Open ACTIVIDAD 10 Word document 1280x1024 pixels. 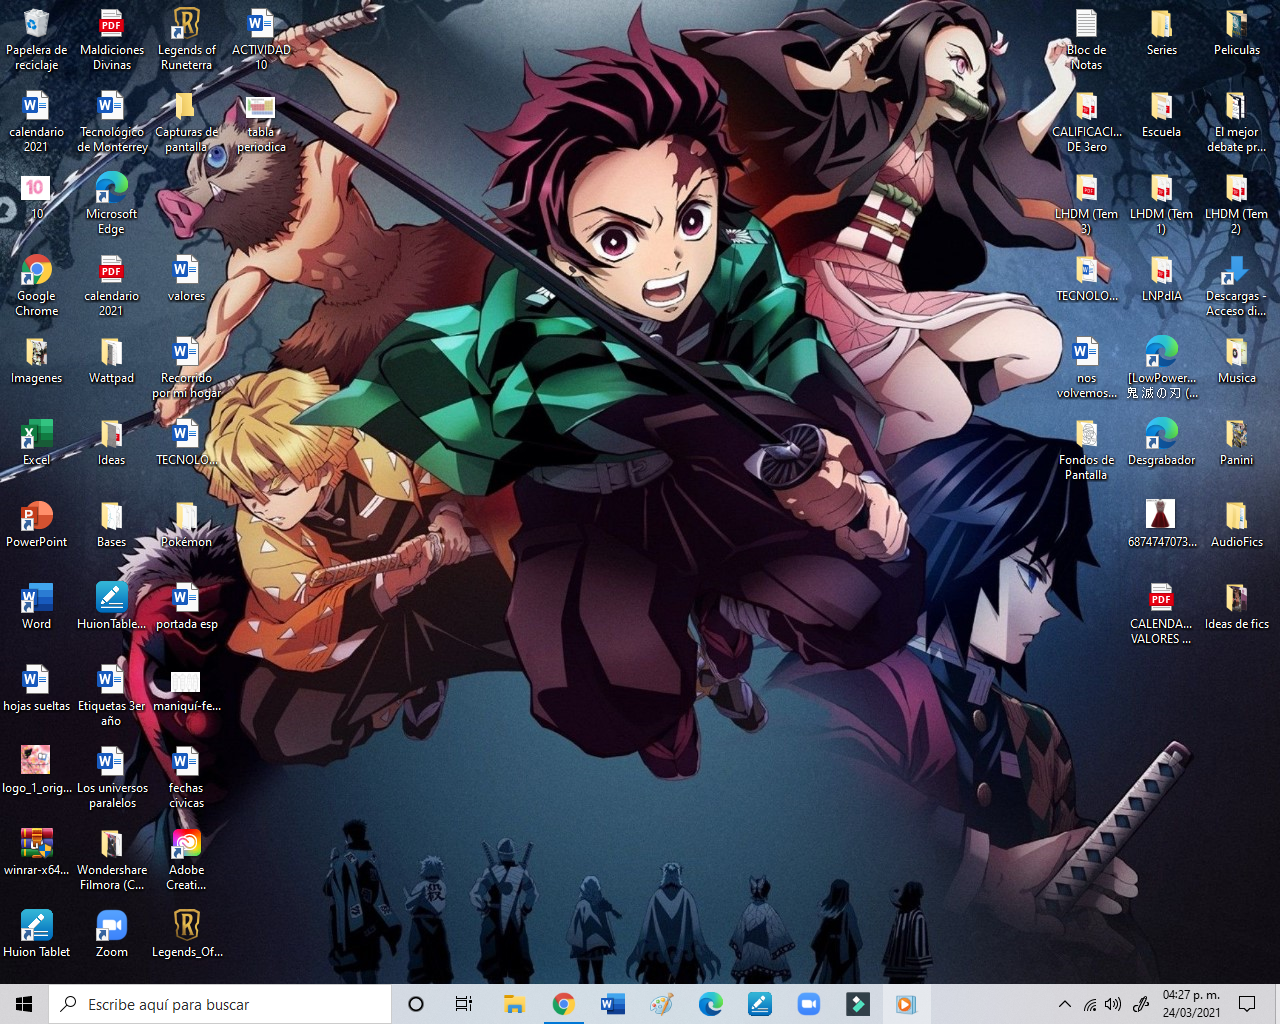click(x=261, y=40)
